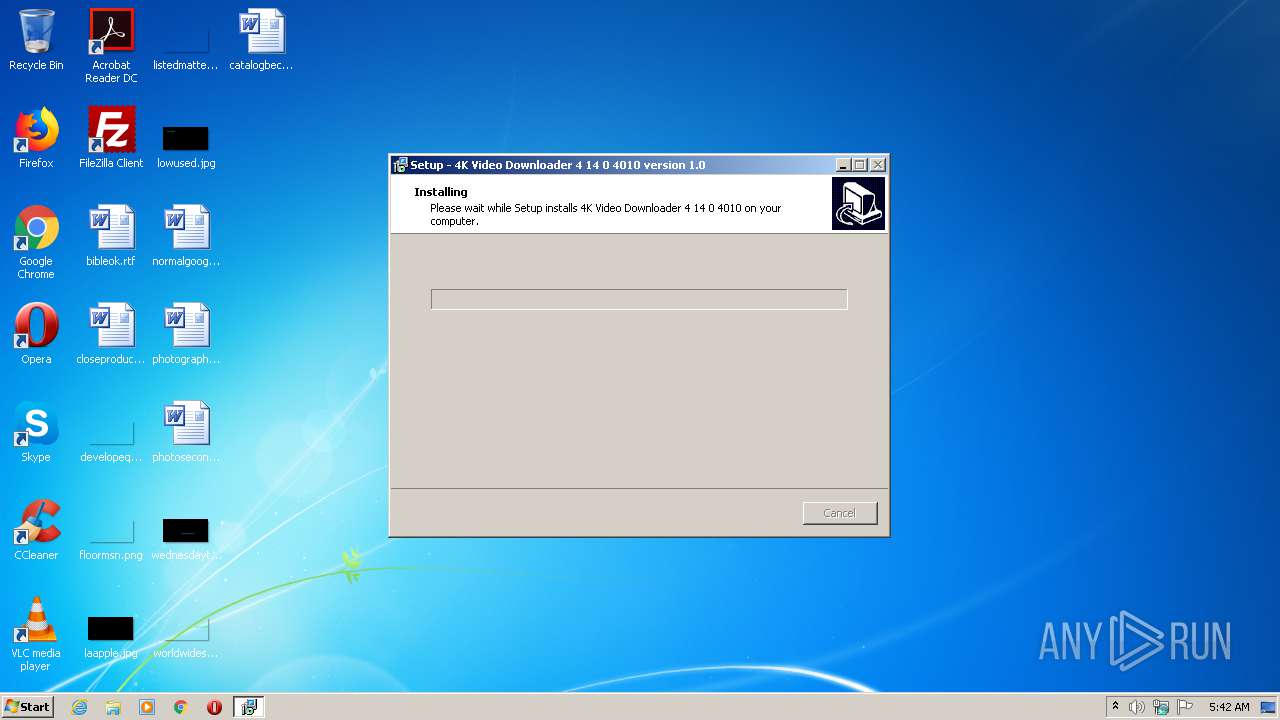Click the 'Installing' heading text
The height and width of the screenshot is (720, 1280).
click(441, 192)
